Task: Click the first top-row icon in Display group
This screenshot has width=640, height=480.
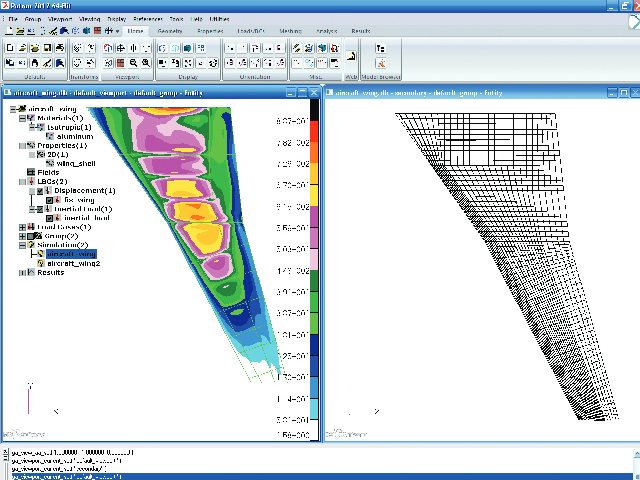Action: (162, 48)
